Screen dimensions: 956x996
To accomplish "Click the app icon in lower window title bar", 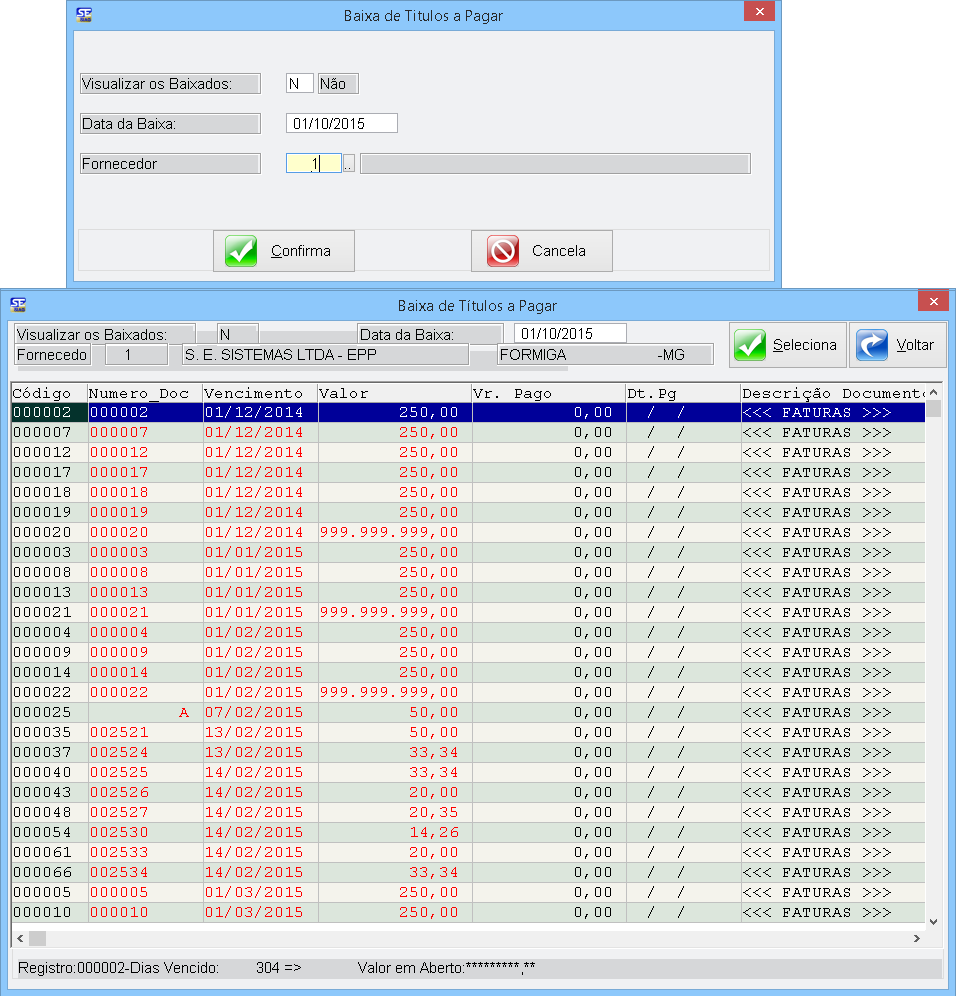I will pos(17,305).
